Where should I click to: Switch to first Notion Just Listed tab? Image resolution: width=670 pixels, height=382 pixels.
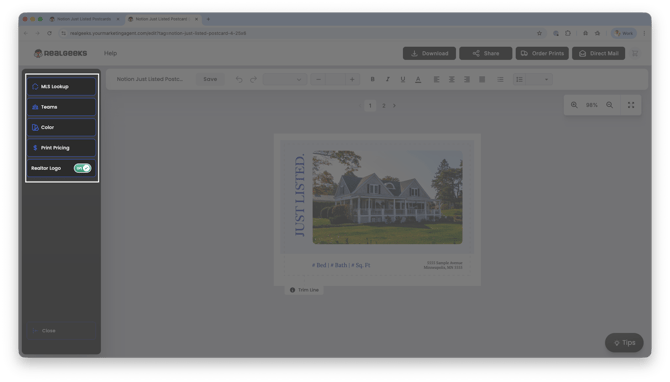point(84,19)
